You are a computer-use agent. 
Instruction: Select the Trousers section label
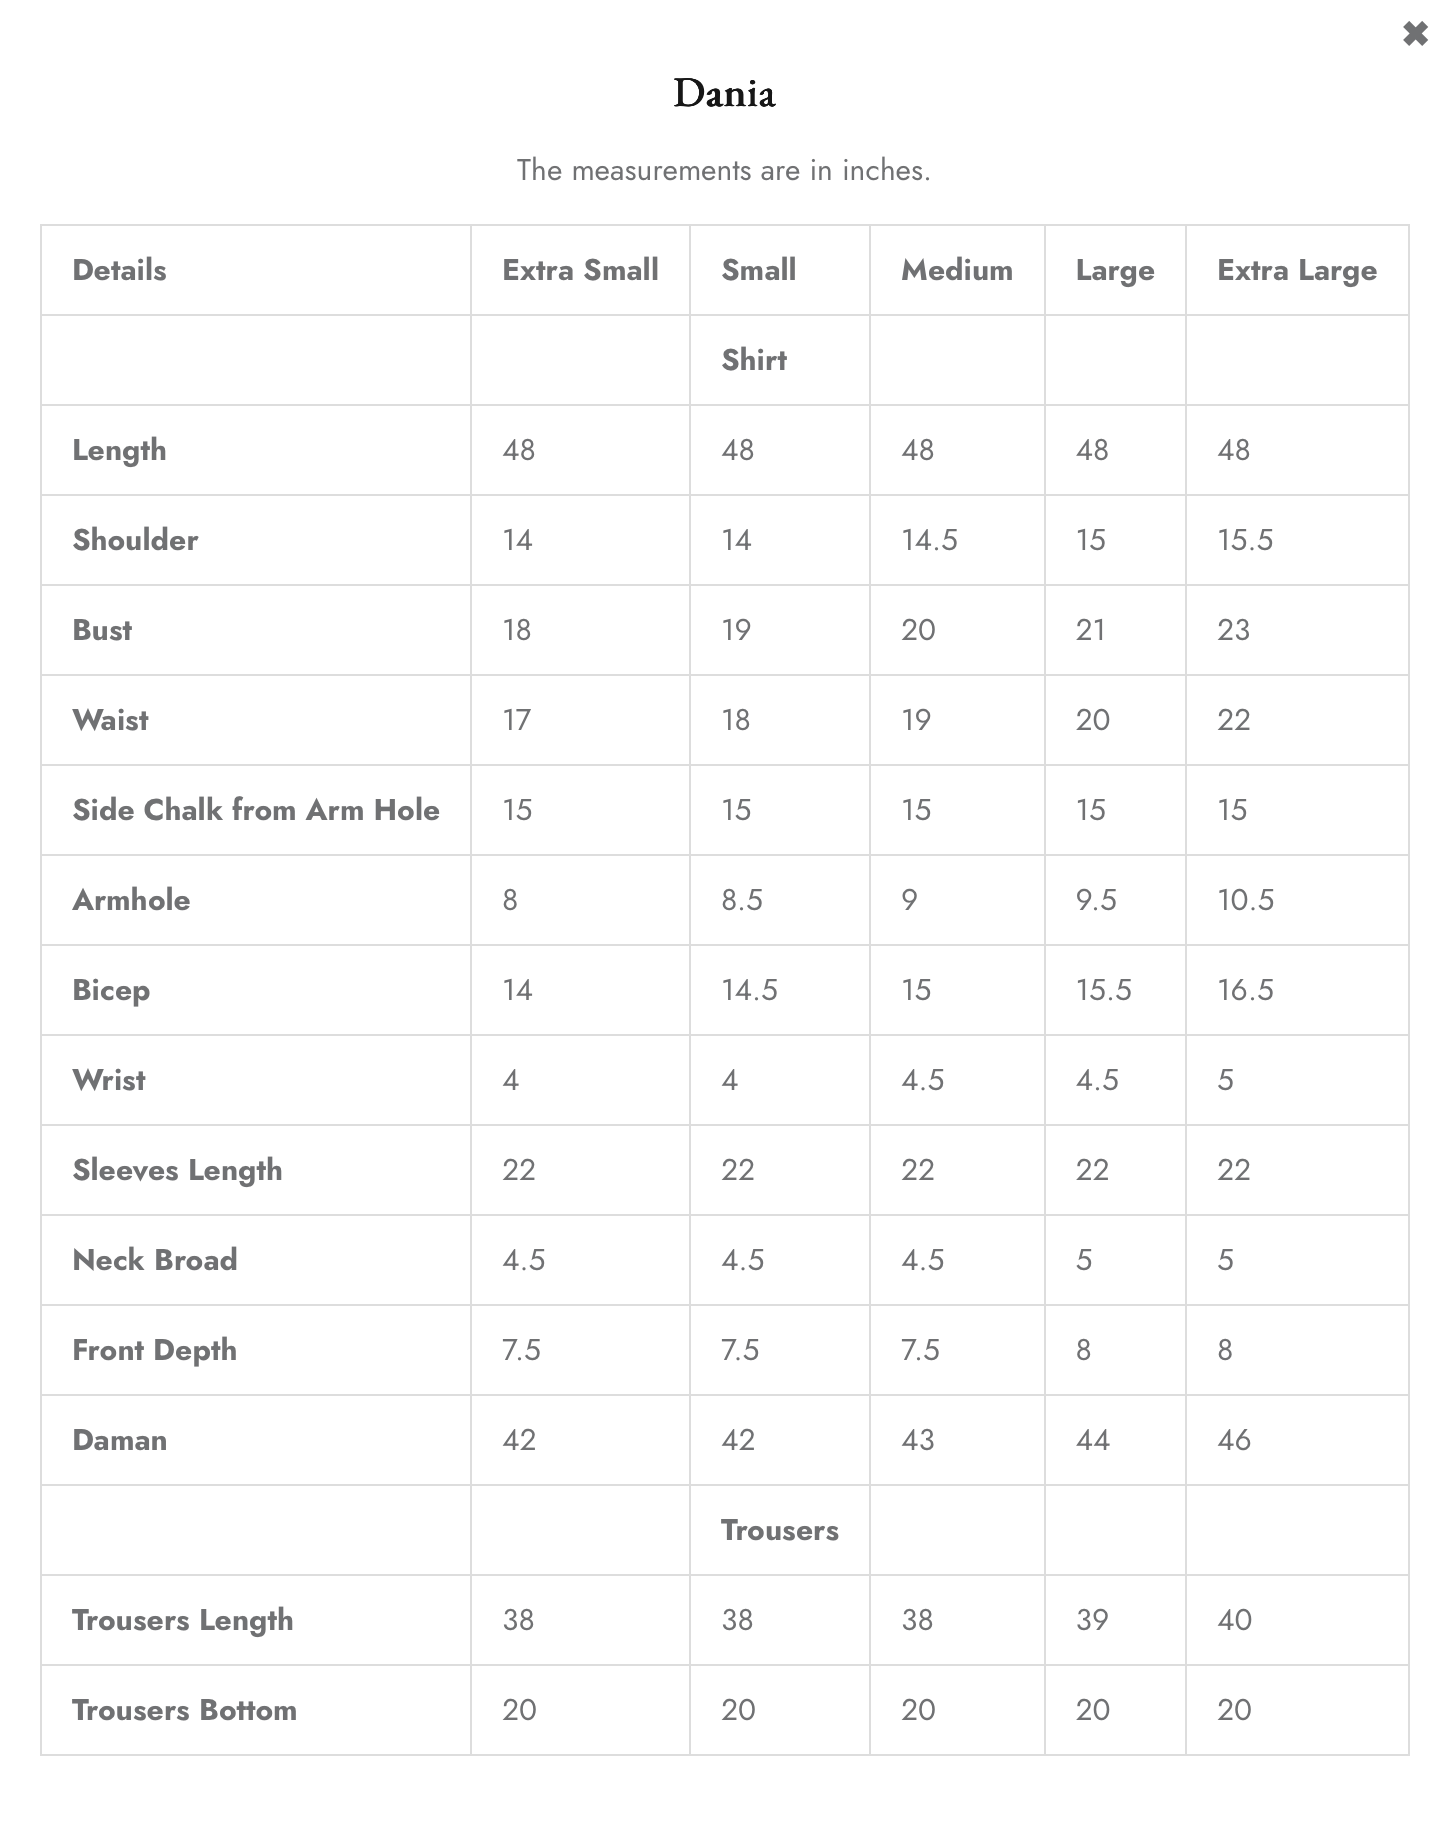780,1530
